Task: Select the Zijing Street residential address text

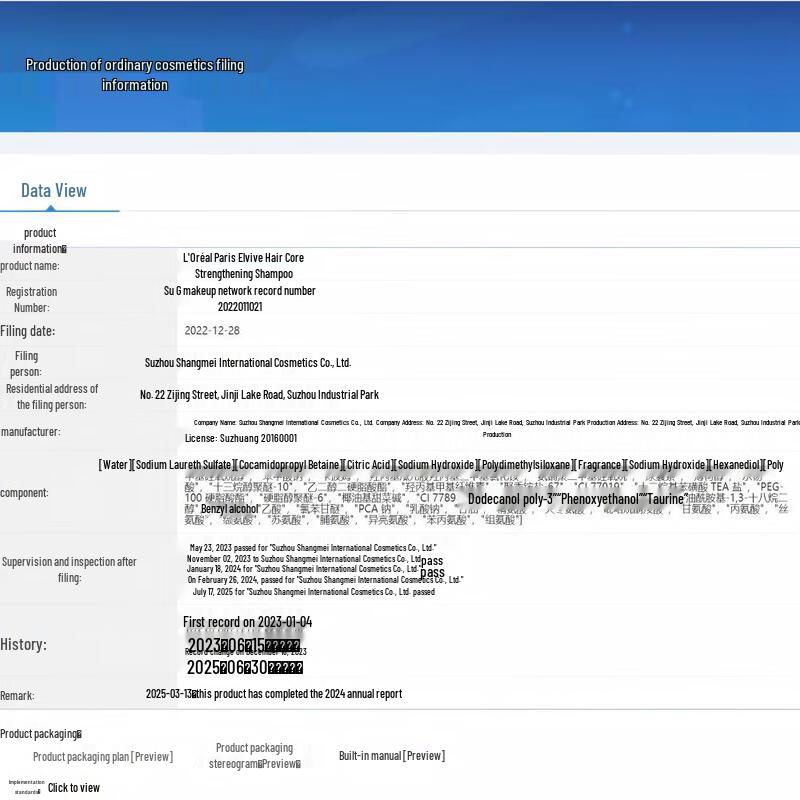Action: click(259, 395)
